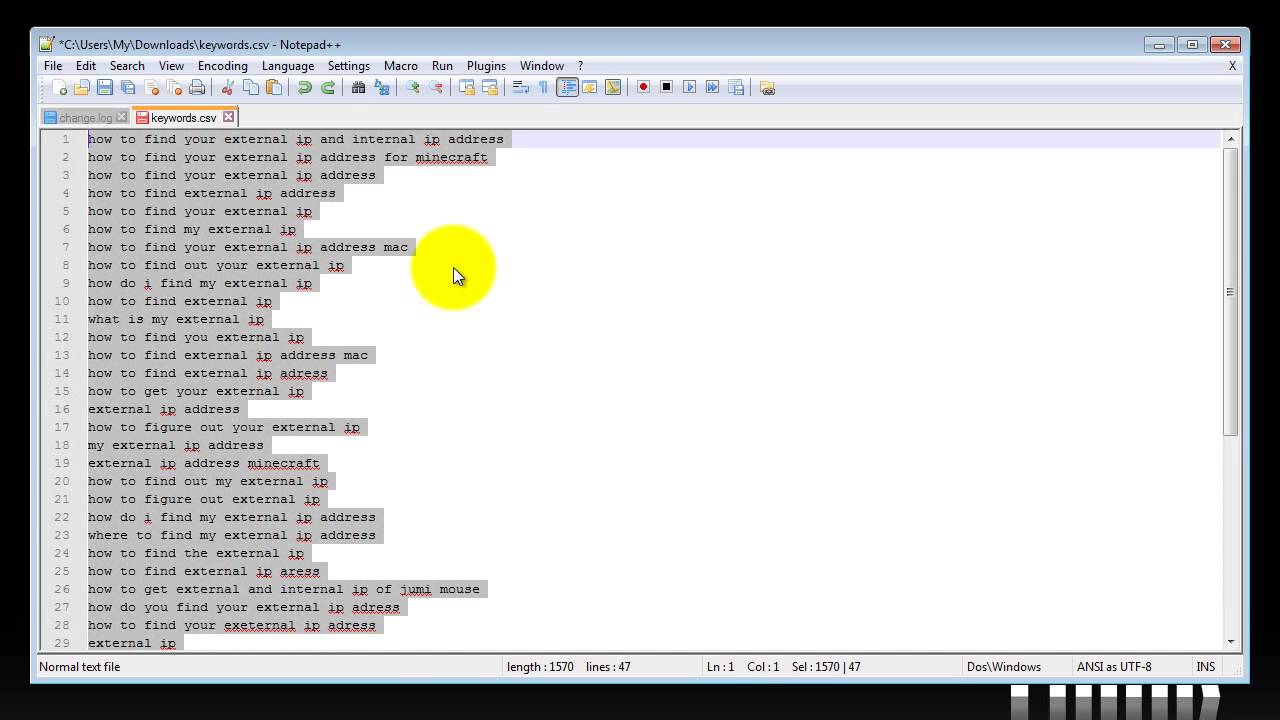Save the file with the Save icon
Screen dimensions: 1280x720
click(105, 88)
